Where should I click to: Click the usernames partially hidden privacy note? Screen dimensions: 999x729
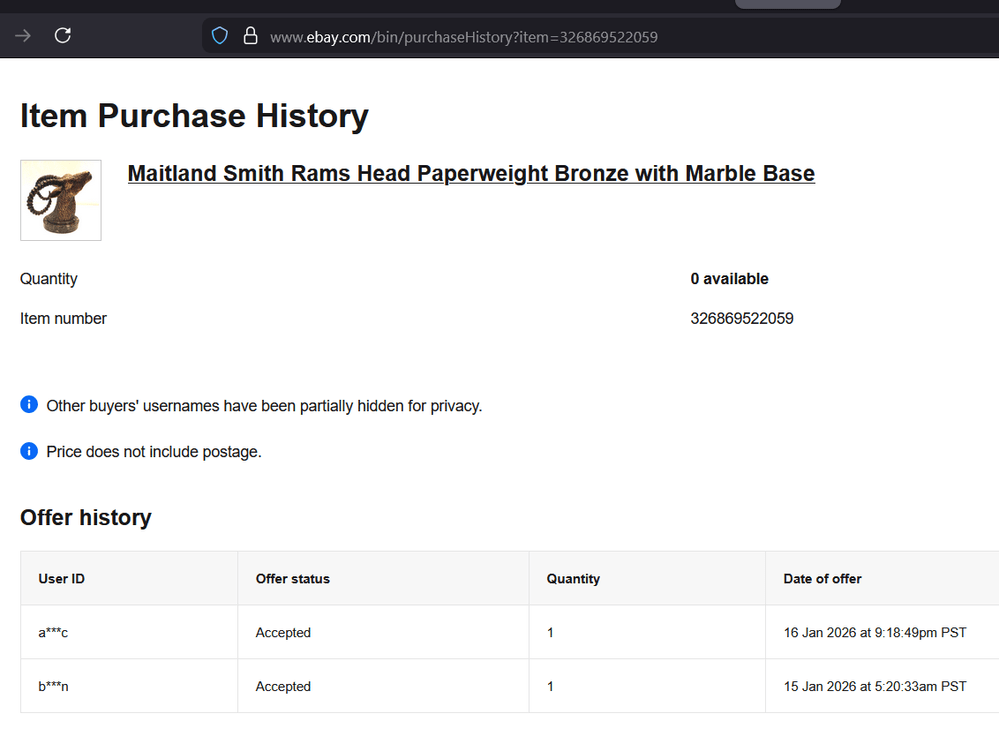(264, 406)
